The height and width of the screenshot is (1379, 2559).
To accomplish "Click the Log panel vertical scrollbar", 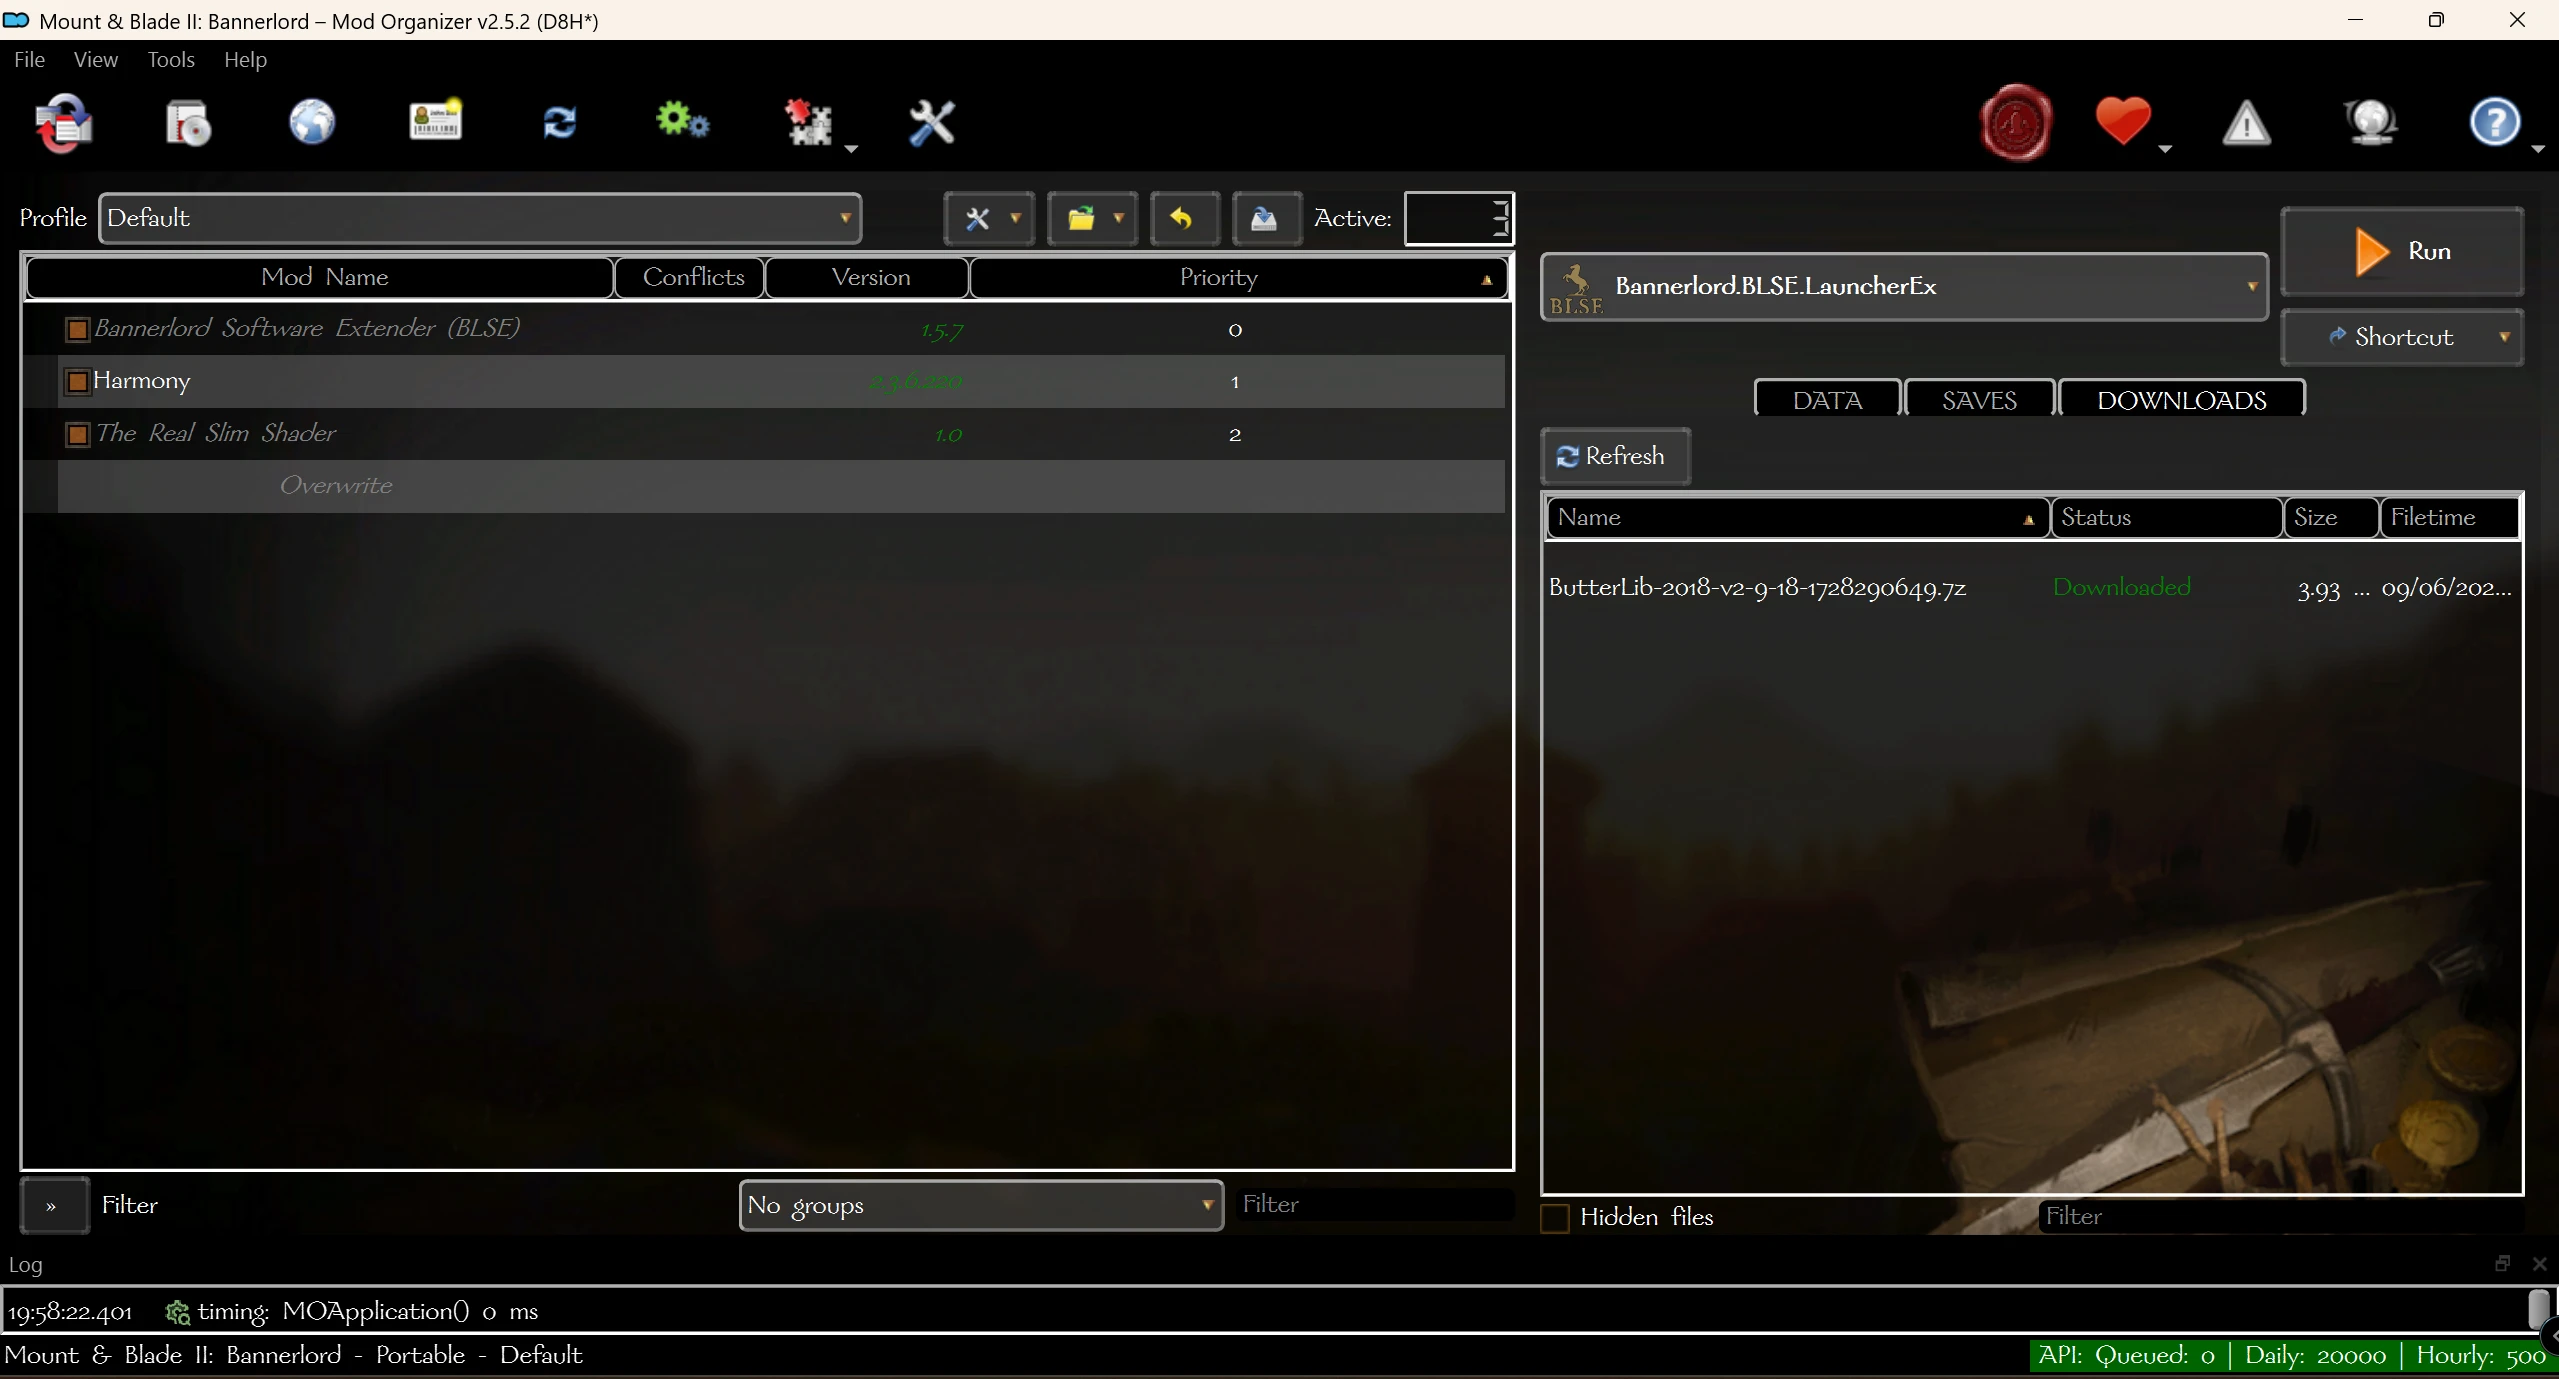I will pos(2538,1310).
